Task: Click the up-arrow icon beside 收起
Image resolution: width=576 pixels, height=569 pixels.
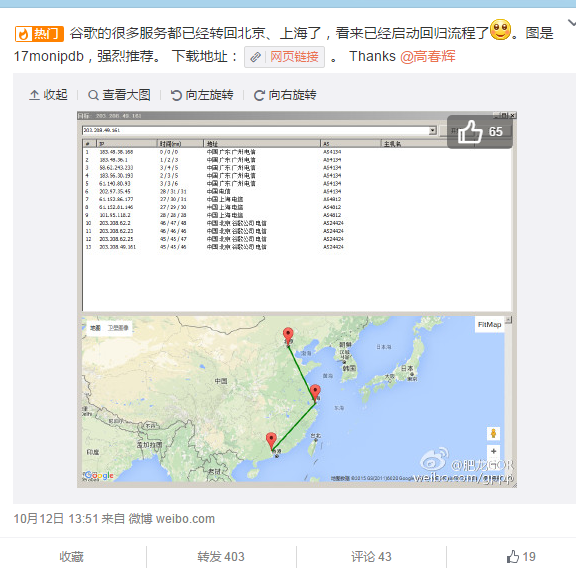Action: click(x=34, y=95)
